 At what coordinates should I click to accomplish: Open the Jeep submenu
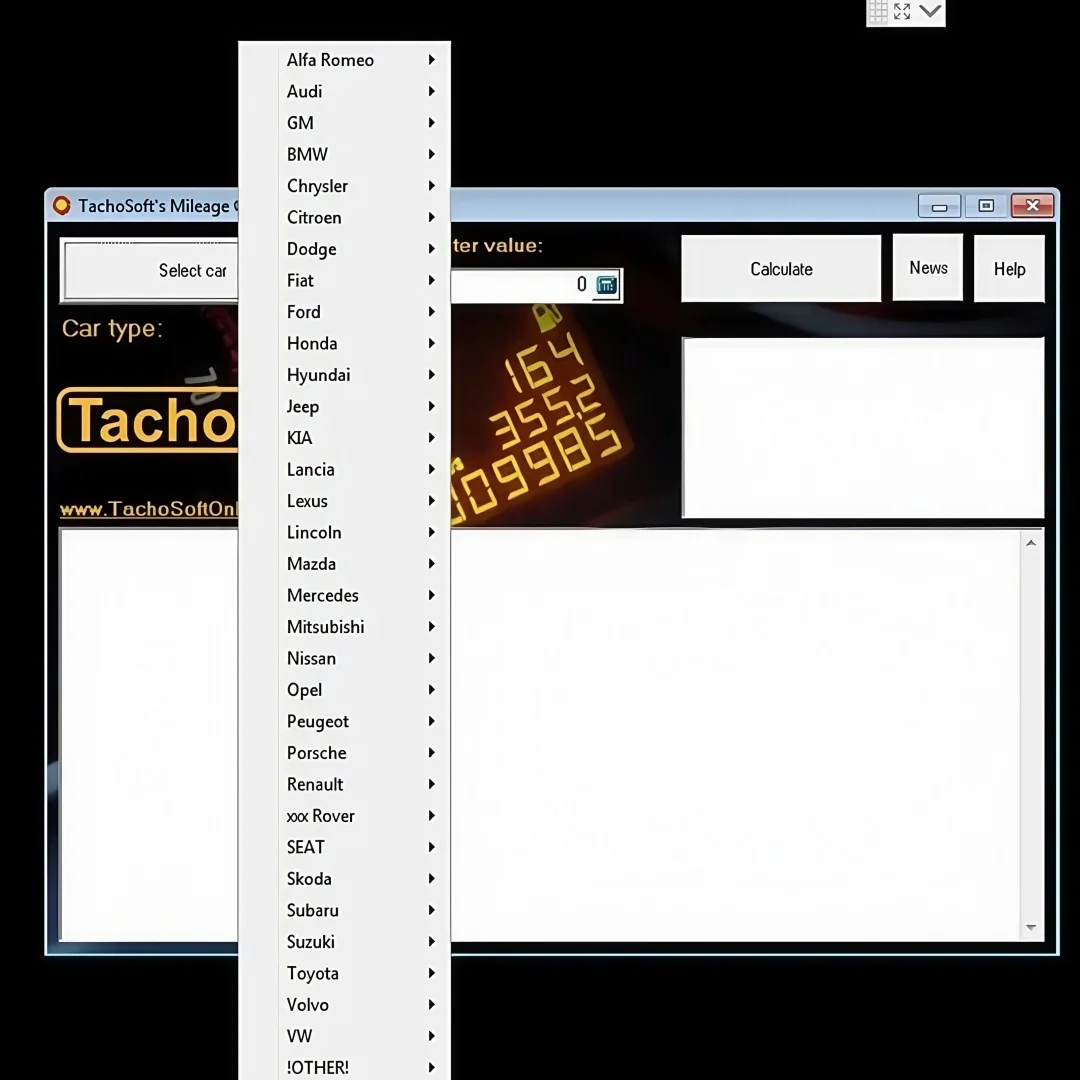(344, 406)
